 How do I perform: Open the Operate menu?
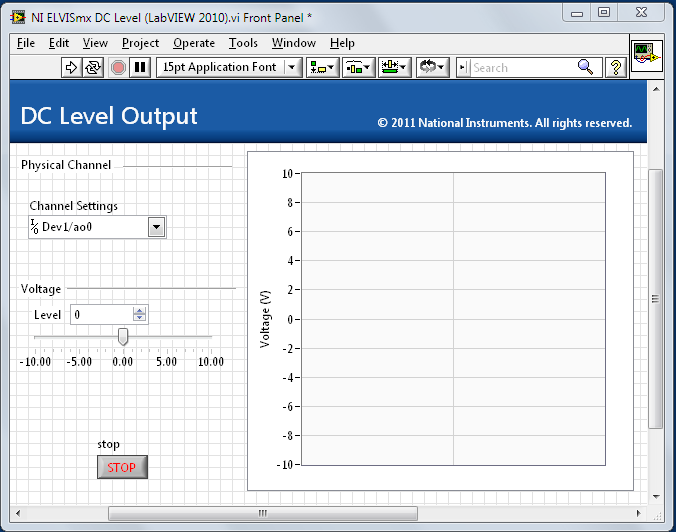click(x=193, y=43)
